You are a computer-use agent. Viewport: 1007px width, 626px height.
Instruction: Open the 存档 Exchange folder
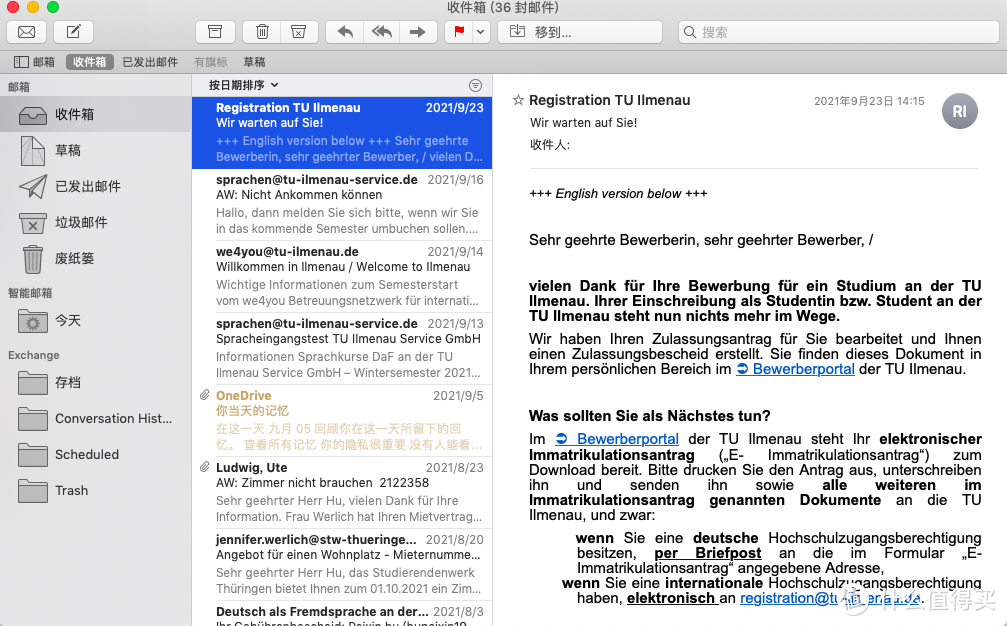[x=96, y=383]
